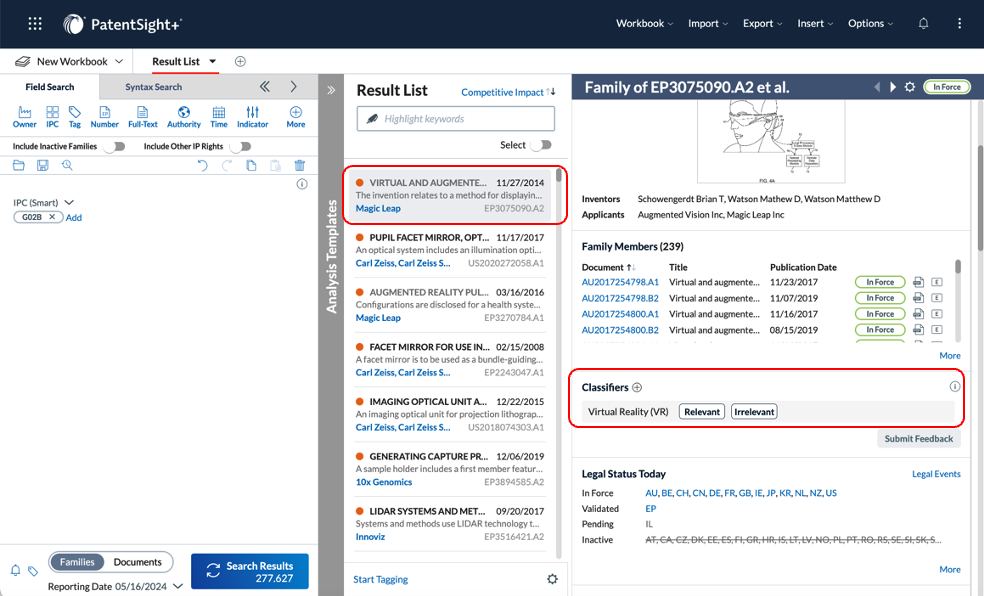Click the Search Results button
984x596 pixels.
tap(250, 571)
